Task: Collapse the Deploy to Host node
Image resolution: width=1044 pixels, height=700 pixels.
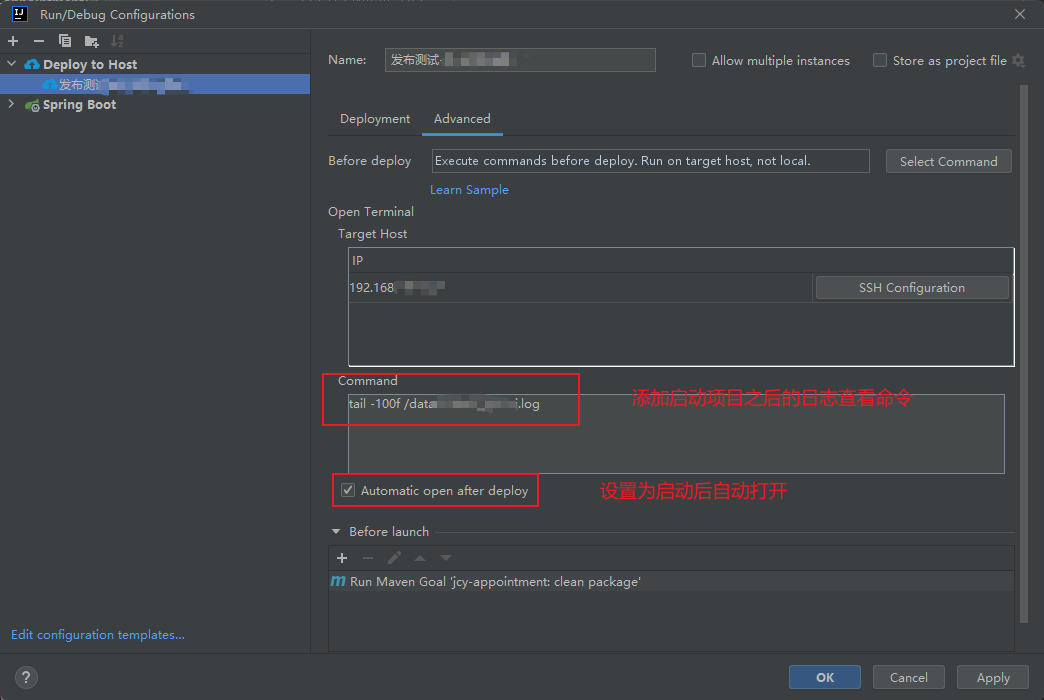Action: pyautogui.click(x=11, y=64)
